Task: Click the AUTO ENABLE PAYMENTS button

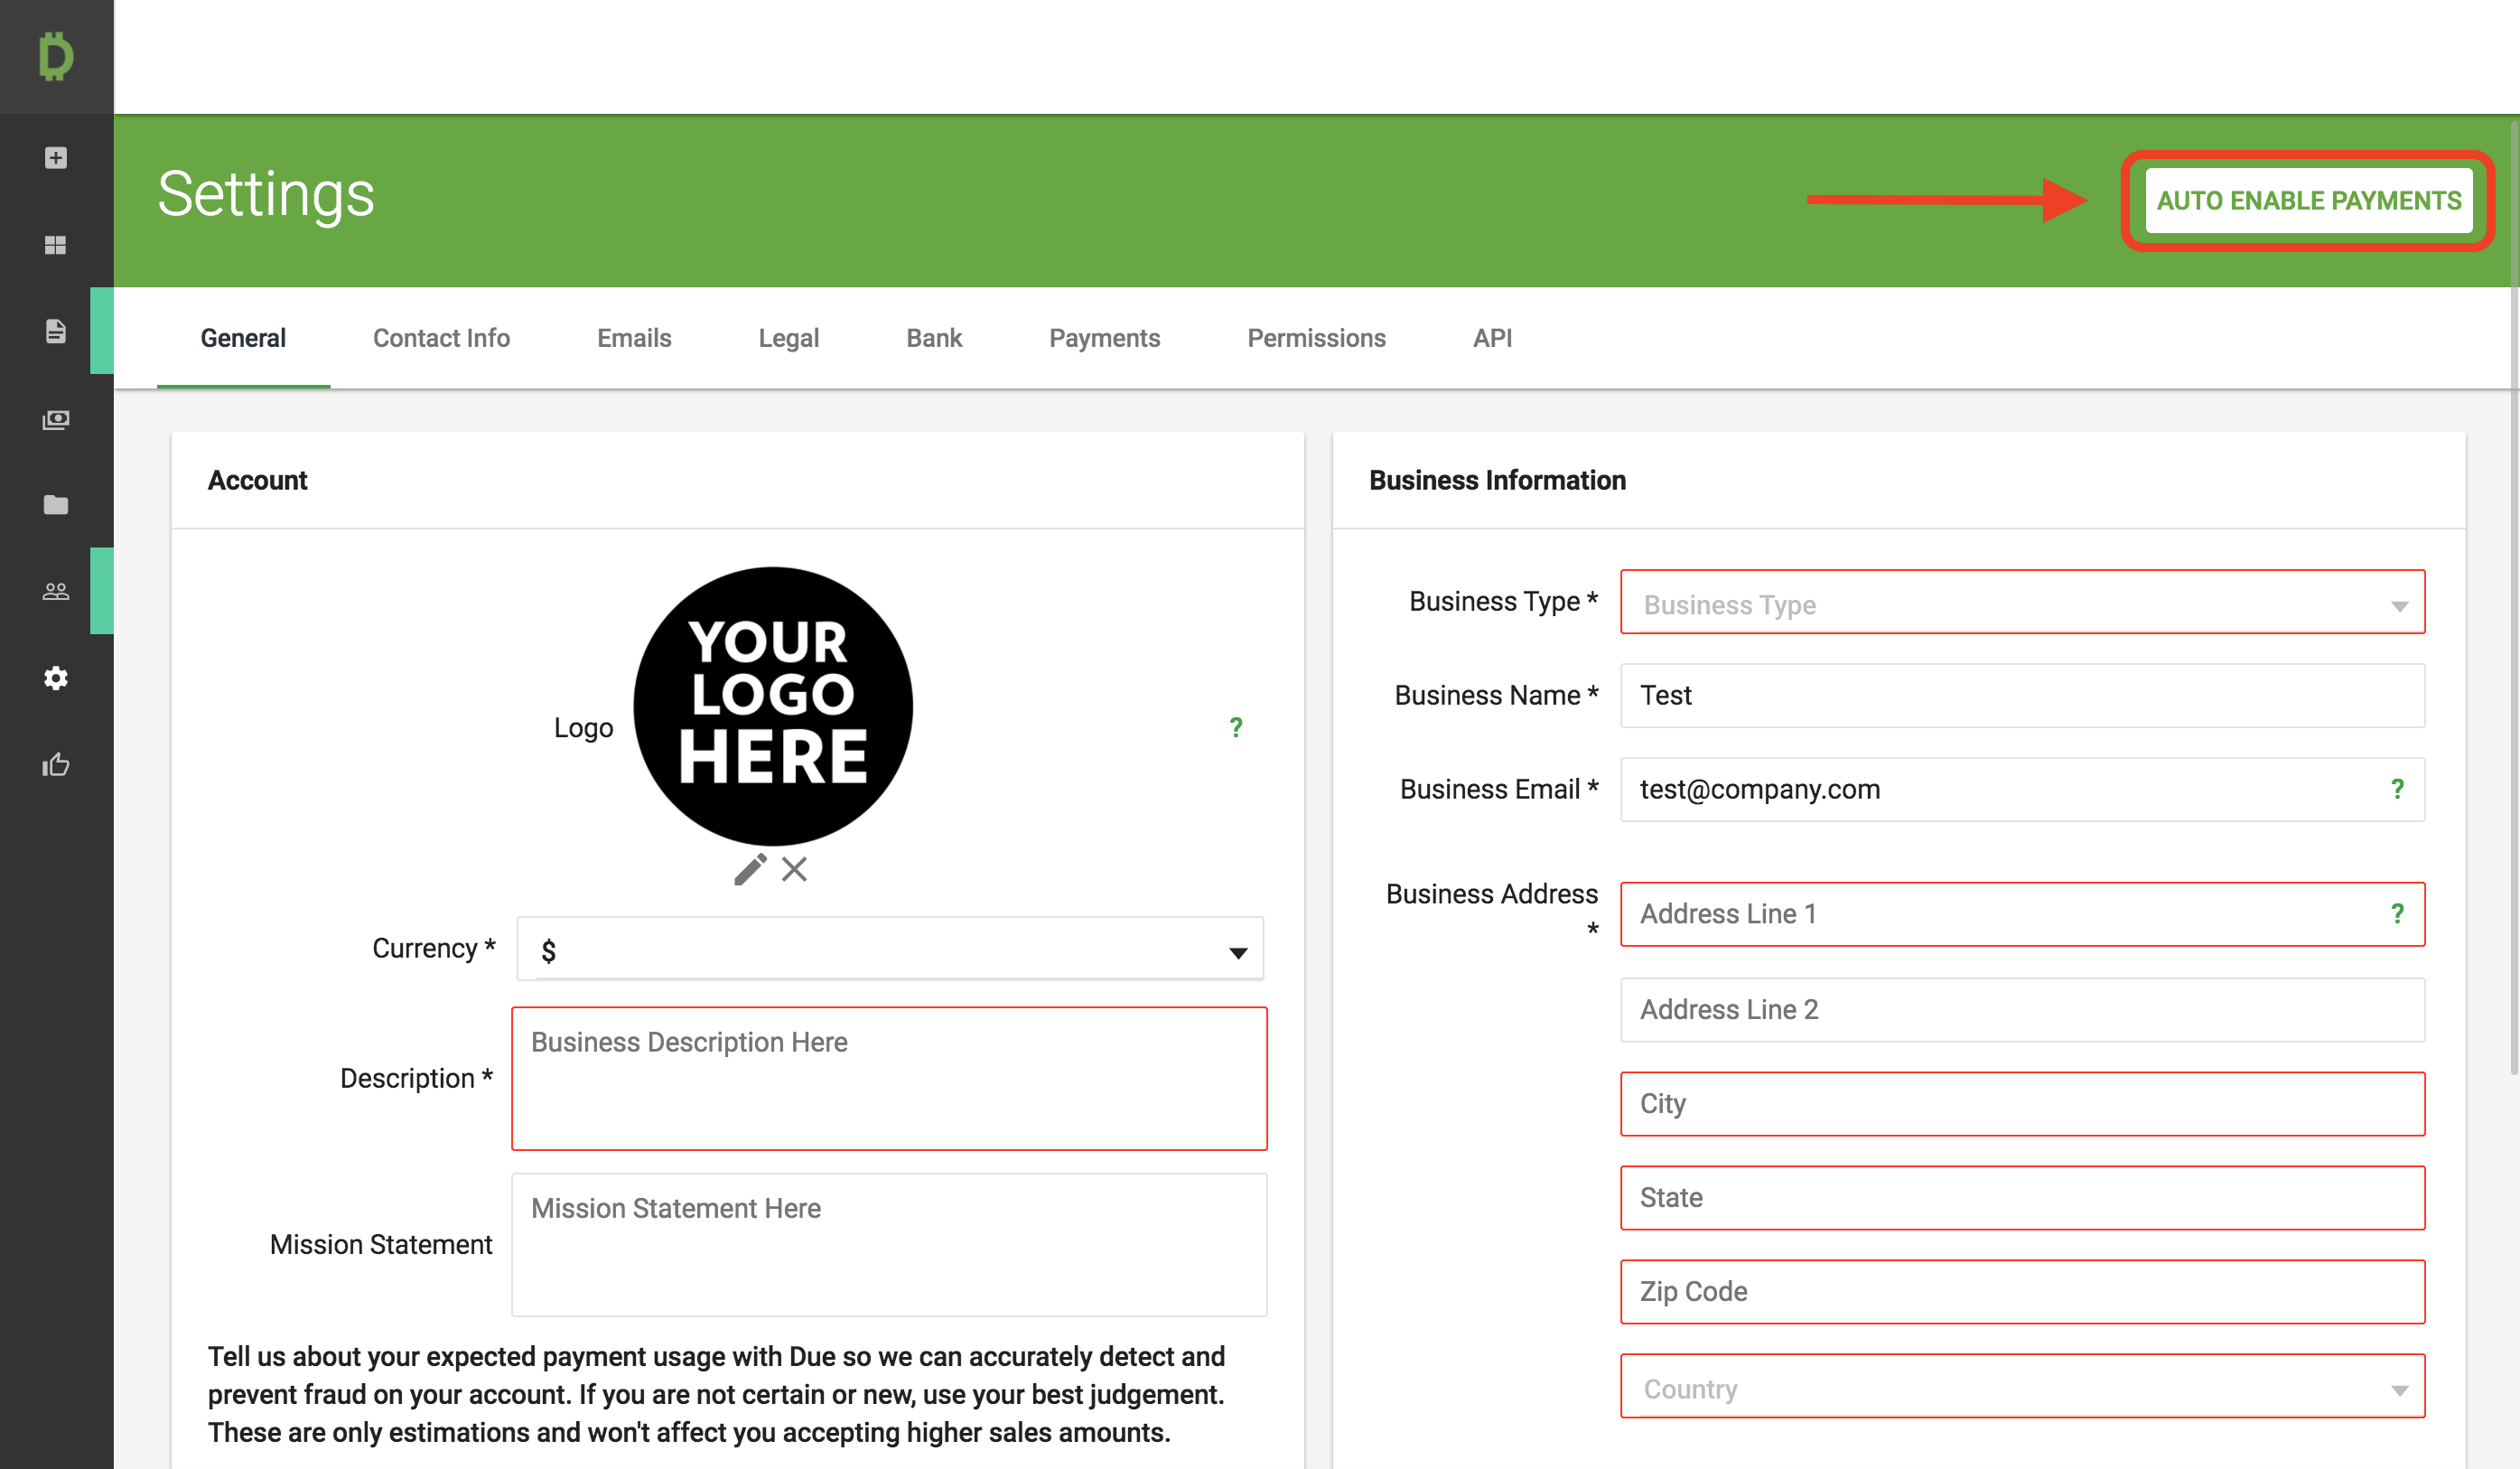Action: point(2309,200)
